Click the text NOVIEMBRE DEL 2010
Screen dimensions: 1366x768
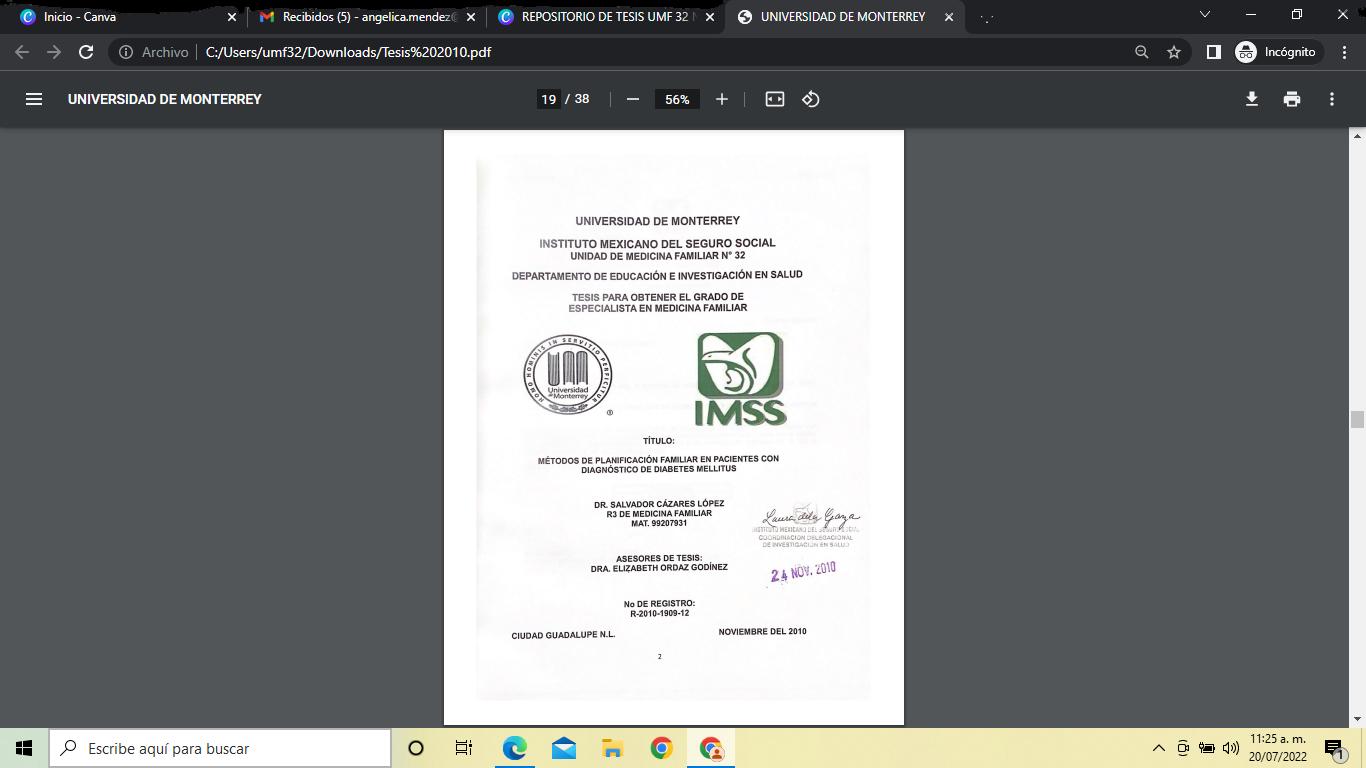pyautogui.click(x=762, y=632)
